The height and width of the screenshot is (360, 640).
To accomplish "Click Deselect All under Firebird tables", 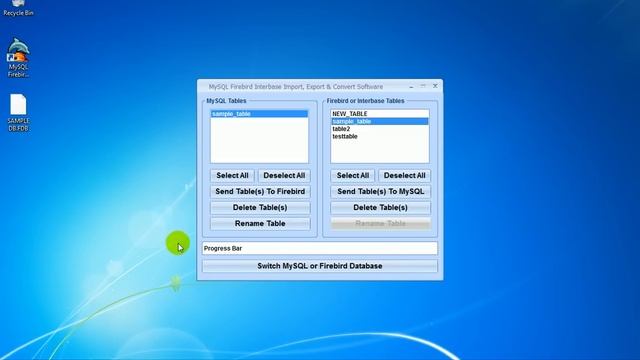I will click(404, 176).
